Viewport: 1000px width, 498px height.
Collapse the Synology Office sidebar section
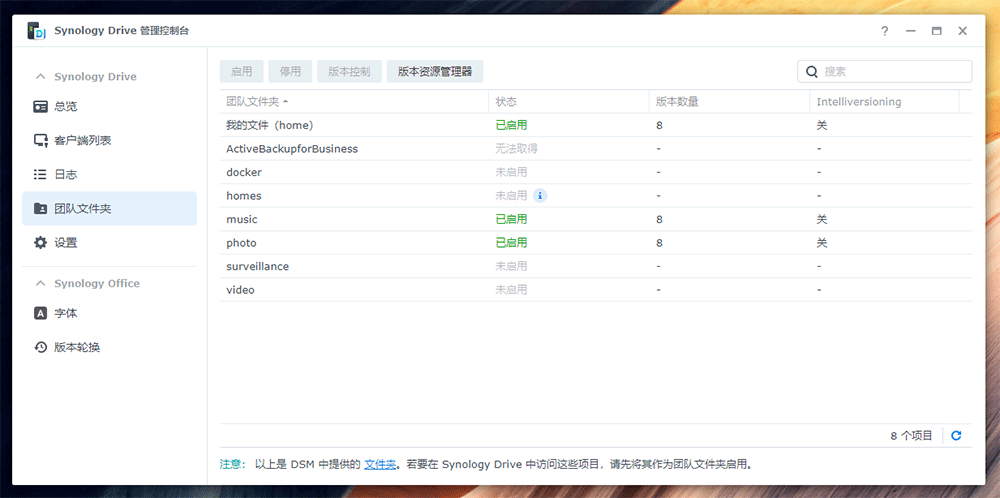[x=41, y=284]
